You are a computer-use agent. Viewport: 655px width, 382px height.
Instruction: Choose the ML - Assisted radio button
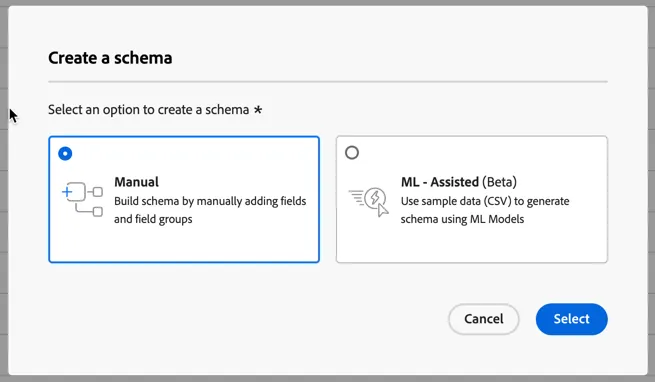pyautogui.click(x=352, y=153)
